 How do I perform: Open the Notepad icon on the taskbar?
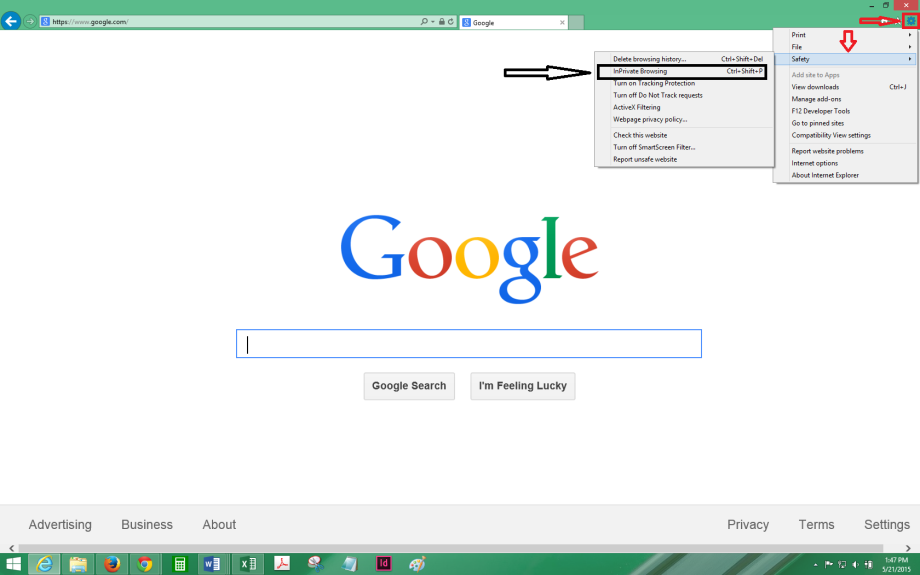(x=350, y=564)
